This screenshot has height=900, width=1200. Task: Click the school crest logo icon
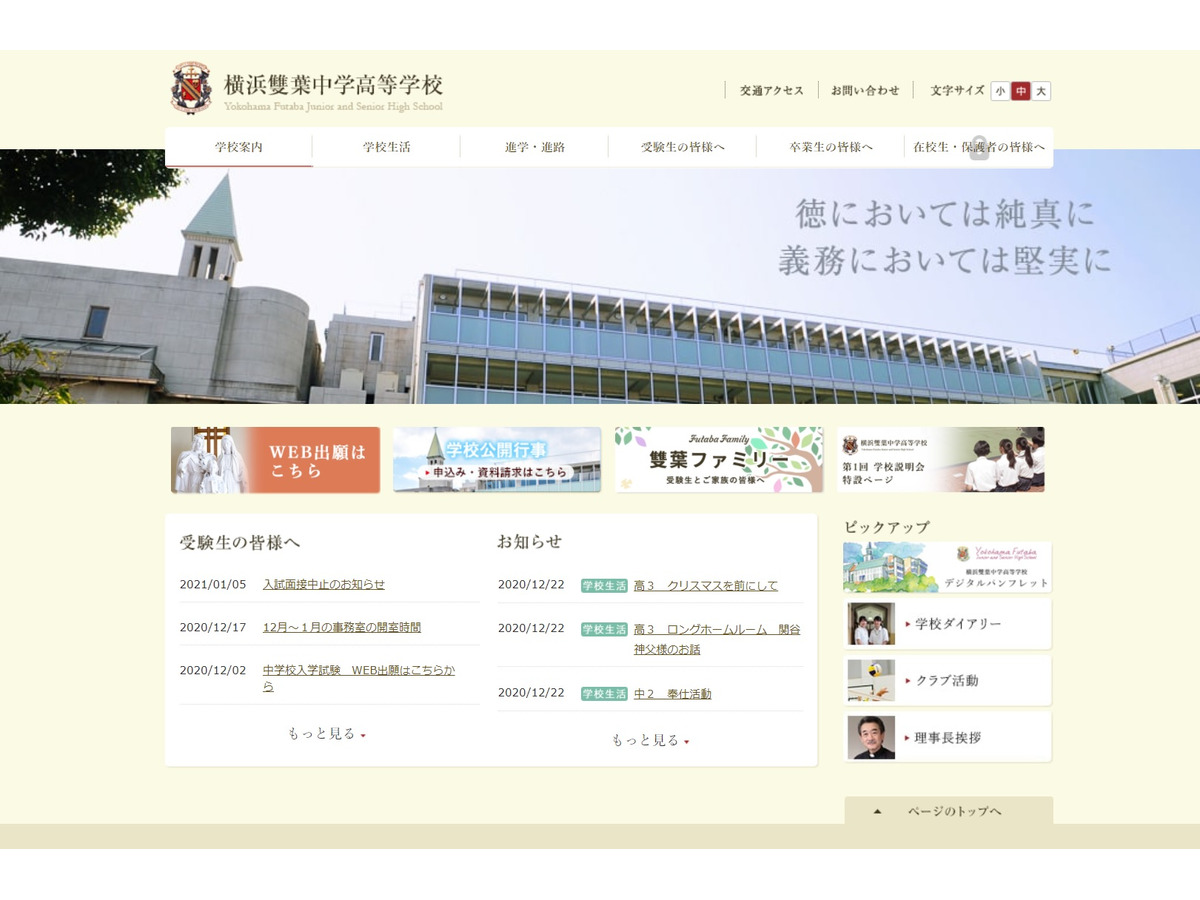coord(191,88)
